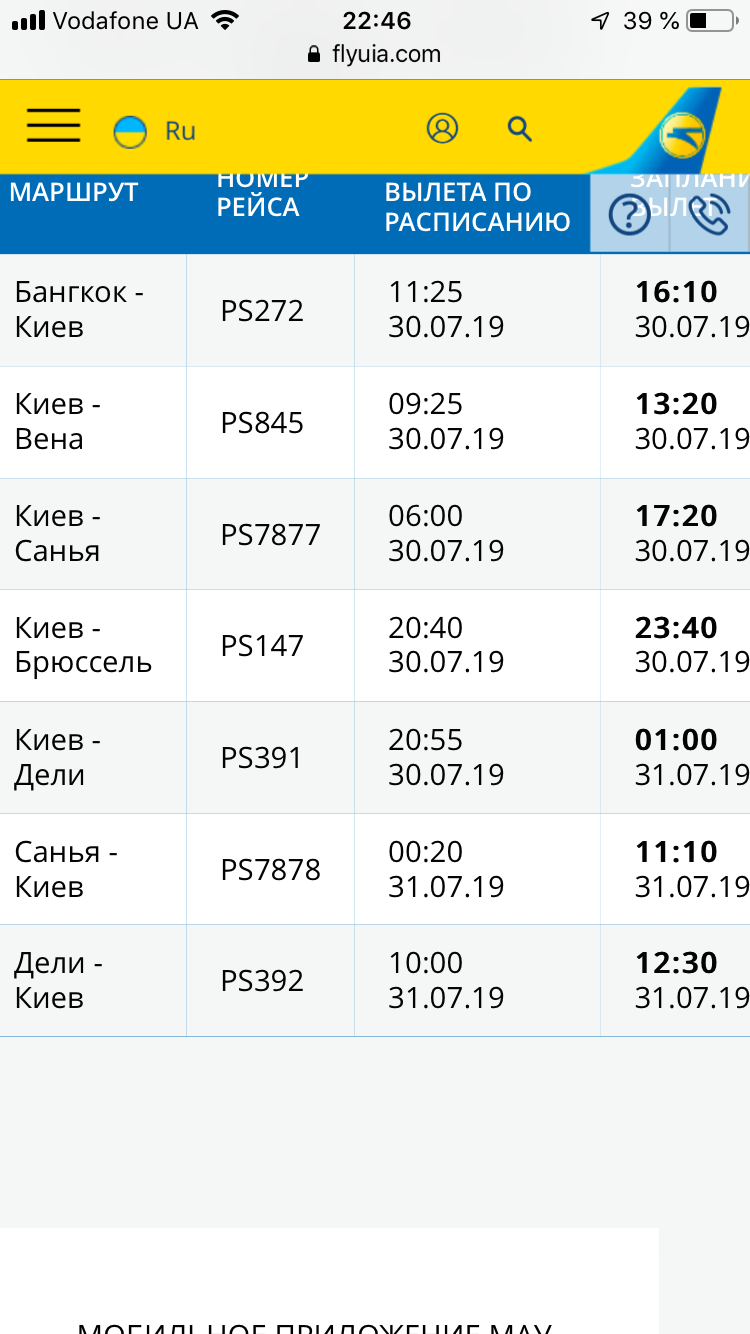The image size is (750, 1334).
Task: Tap the Киев - Брюссель route cell
Action: pyautogui.click(x=83, y=645)
